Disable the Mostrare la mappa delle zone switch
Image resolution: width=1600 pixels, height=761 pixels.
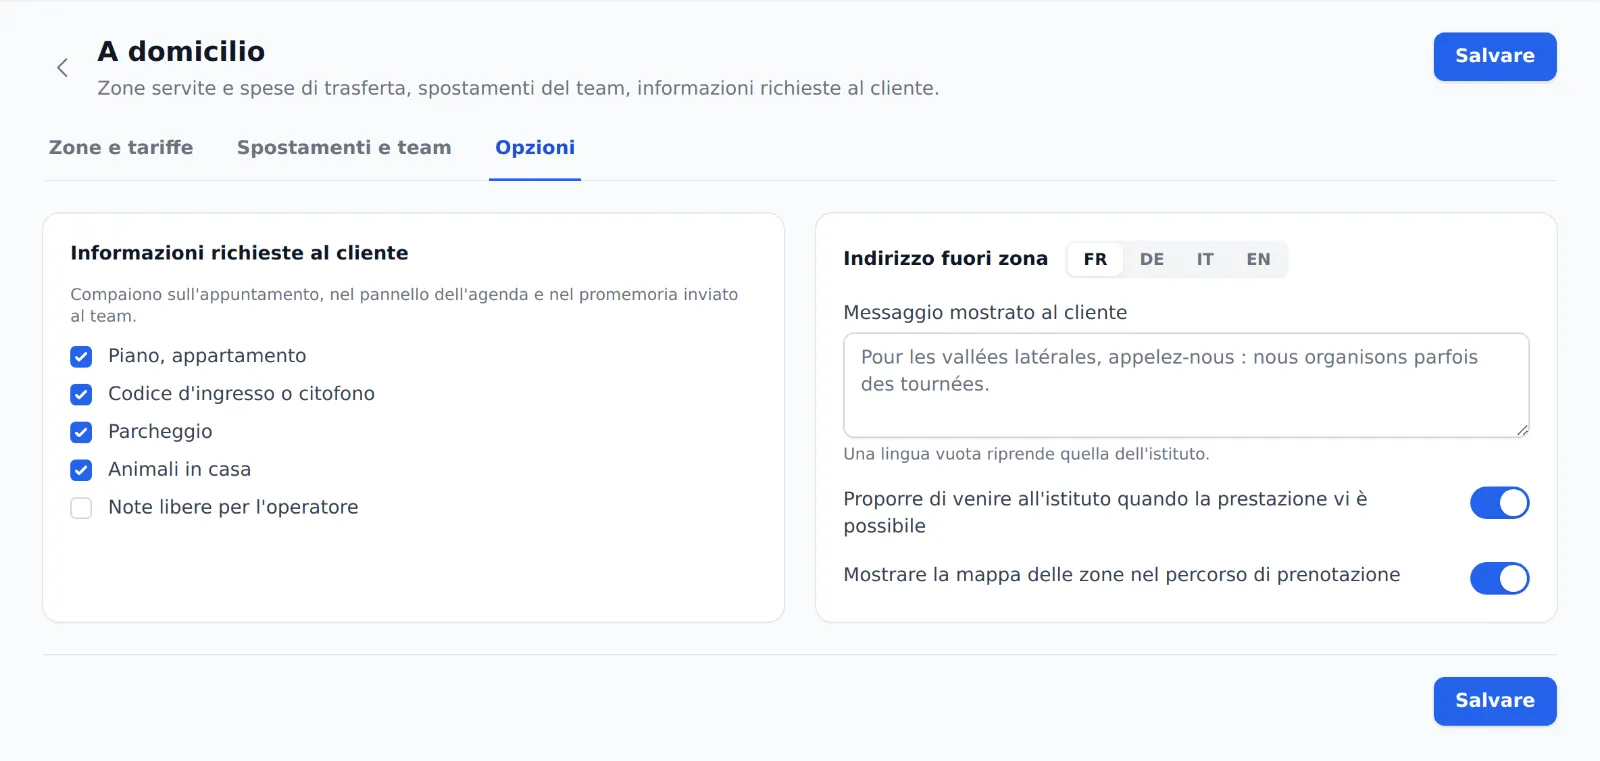click(x=1499, y=578)
